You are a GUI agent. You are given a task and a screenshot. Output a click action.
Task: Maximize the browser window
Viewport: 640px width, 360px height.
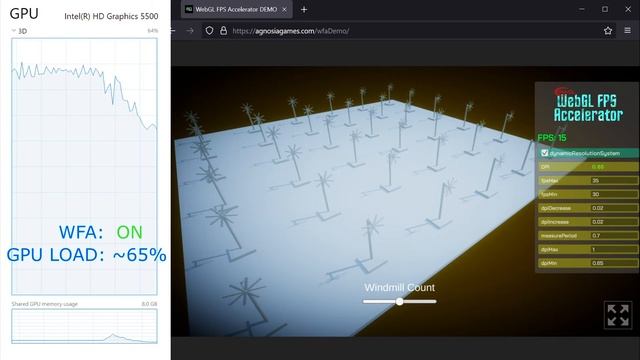tap(605, 9)
